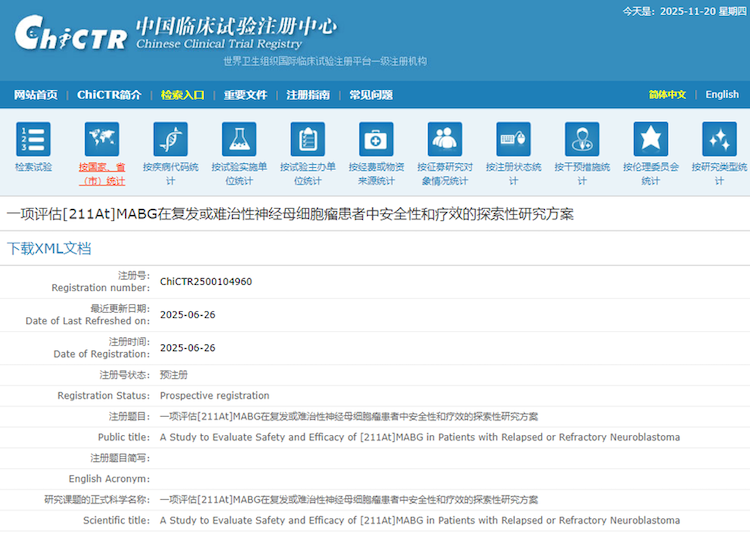This screenshot has width=750, height=533.
Task: Select the 按疾病代码统计 DNA icon
Action: pyautogui.click(x=170, y=140)
